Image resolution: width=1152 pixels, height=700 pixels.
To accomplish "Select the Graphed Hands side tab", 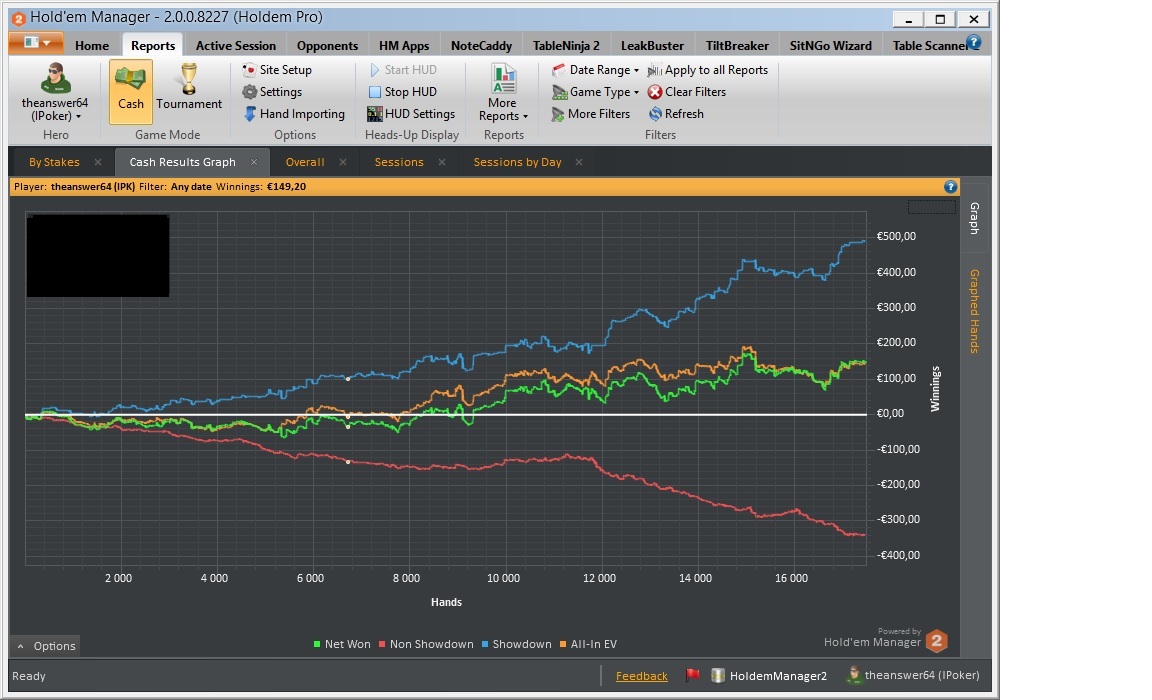I will pyautogui.click(x=975, y=311).
